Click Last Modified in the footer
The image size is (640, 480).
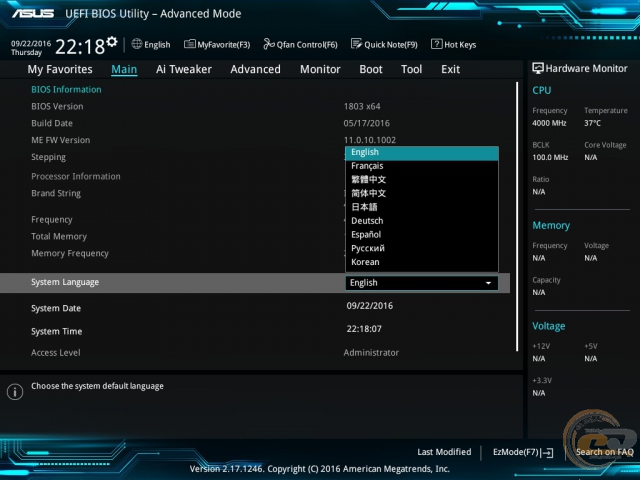coord(444,452)
